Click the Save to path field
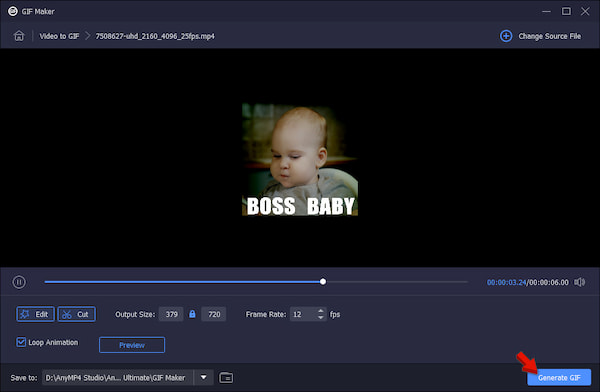Screen dimensions: 600x392 pos(118,377)
